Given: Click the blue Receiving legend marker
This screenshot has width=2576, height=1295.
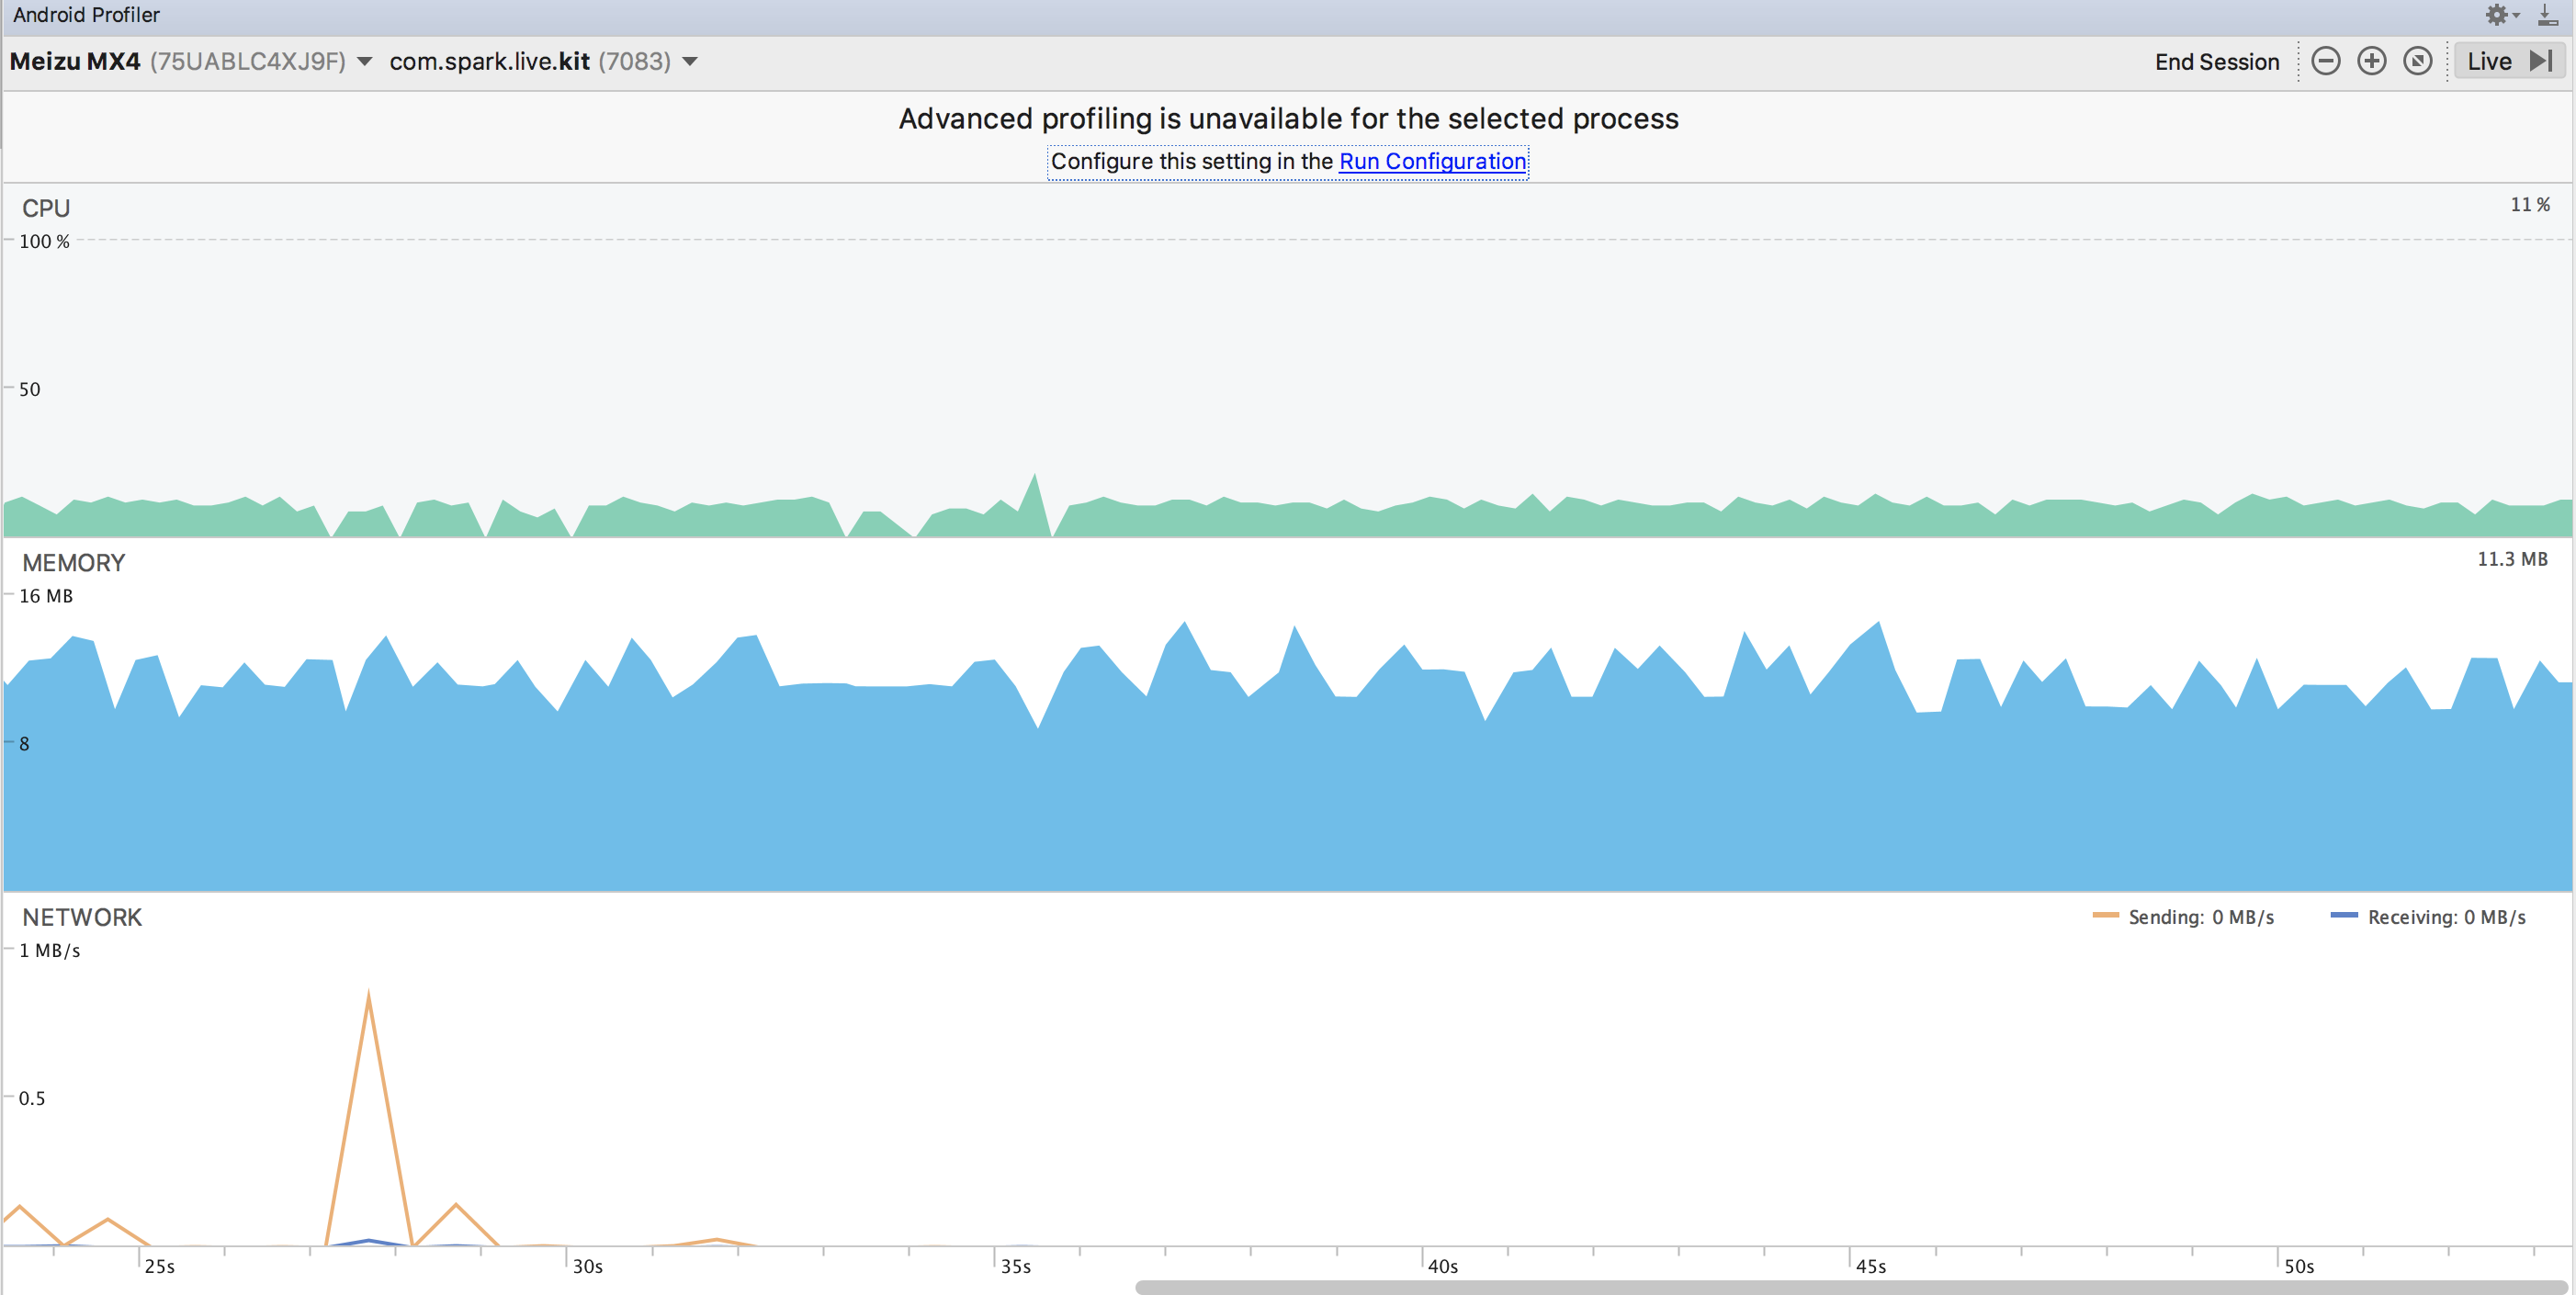Looking at the screenshot, I should (2344, 916).
